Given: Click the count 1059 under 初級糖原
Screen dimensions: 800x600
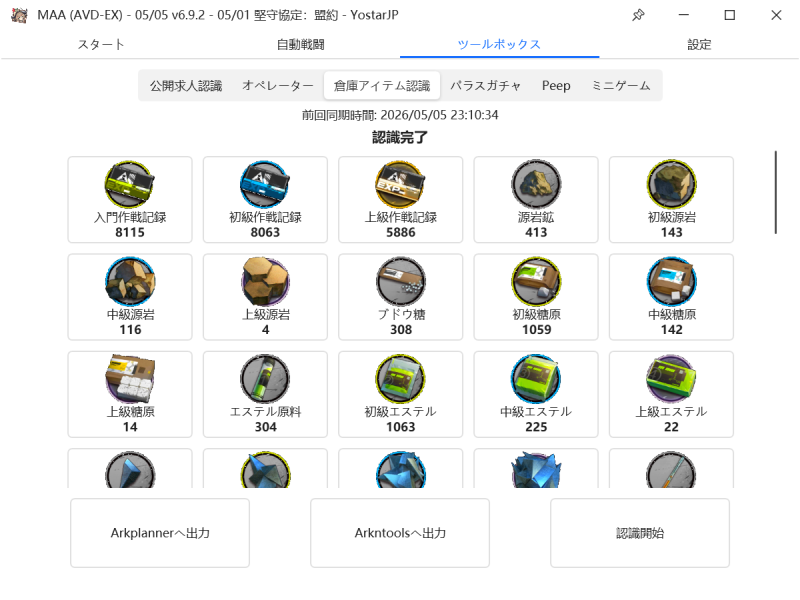Looking at the screenshot, I should coord(536,330).
